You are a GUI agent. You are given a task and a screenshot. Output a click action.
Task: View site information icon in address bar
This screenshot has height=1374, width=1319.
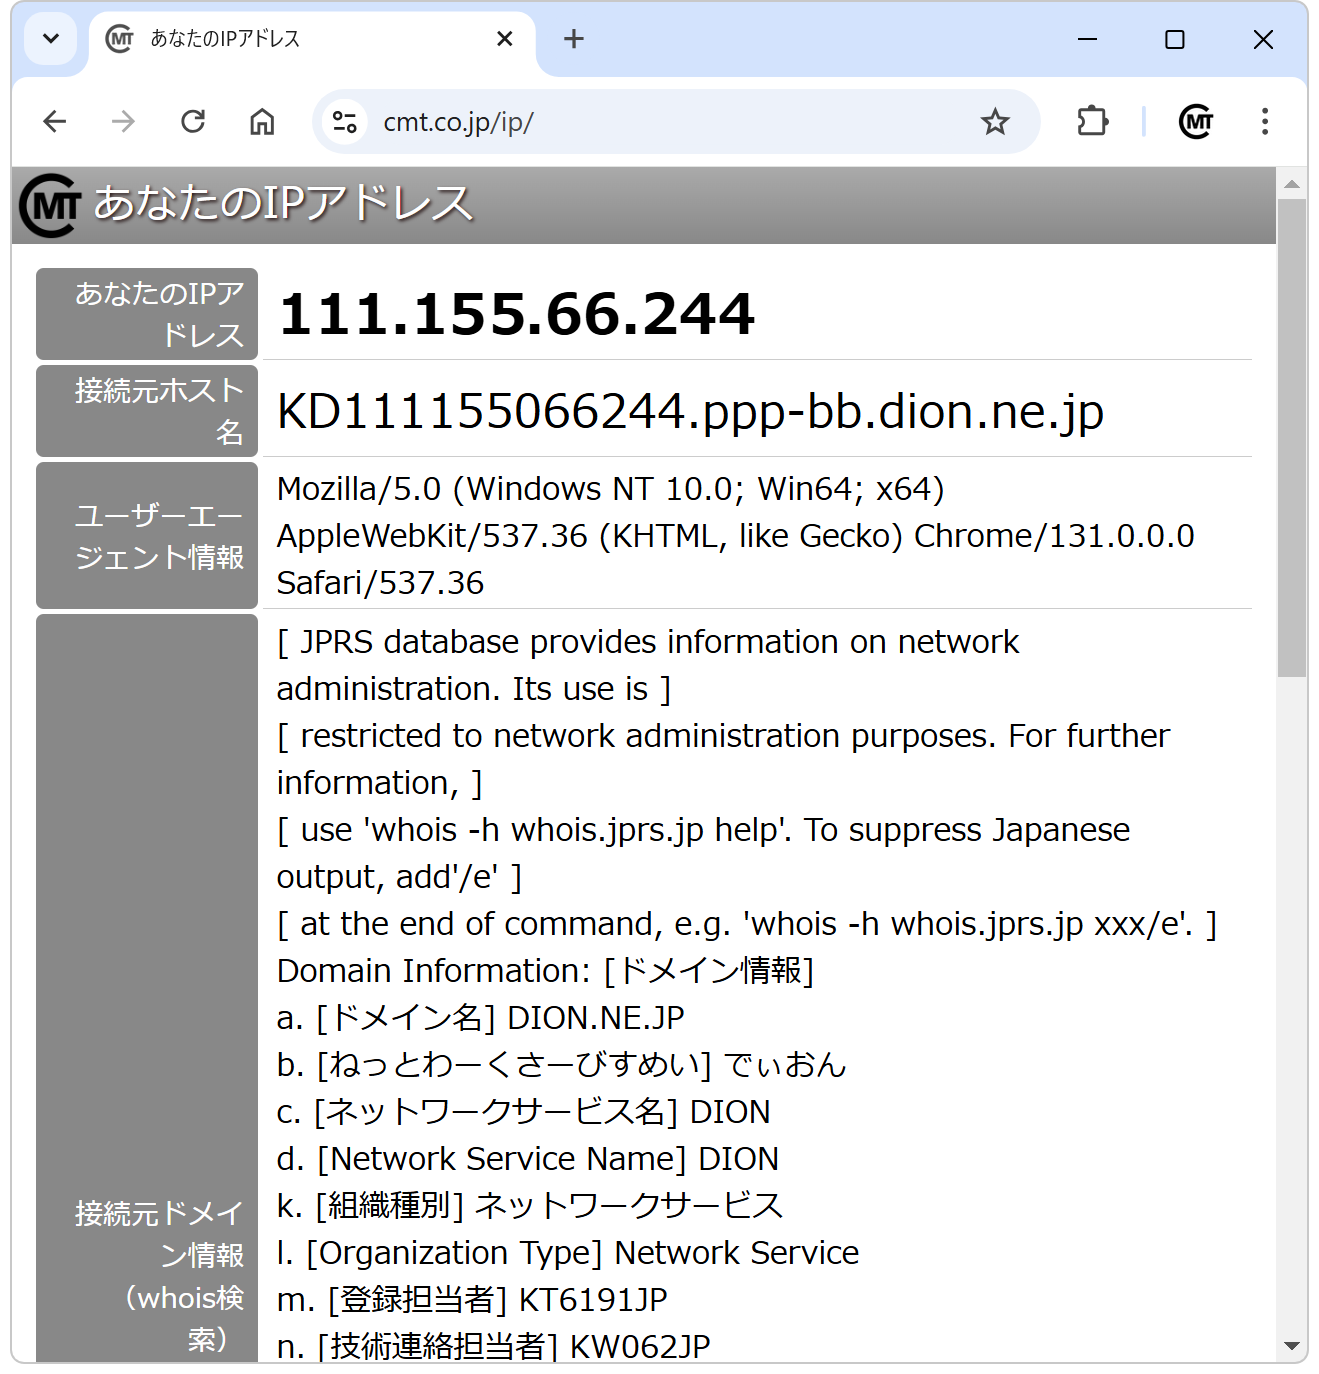pyautogui.click(x=345, y=122)
